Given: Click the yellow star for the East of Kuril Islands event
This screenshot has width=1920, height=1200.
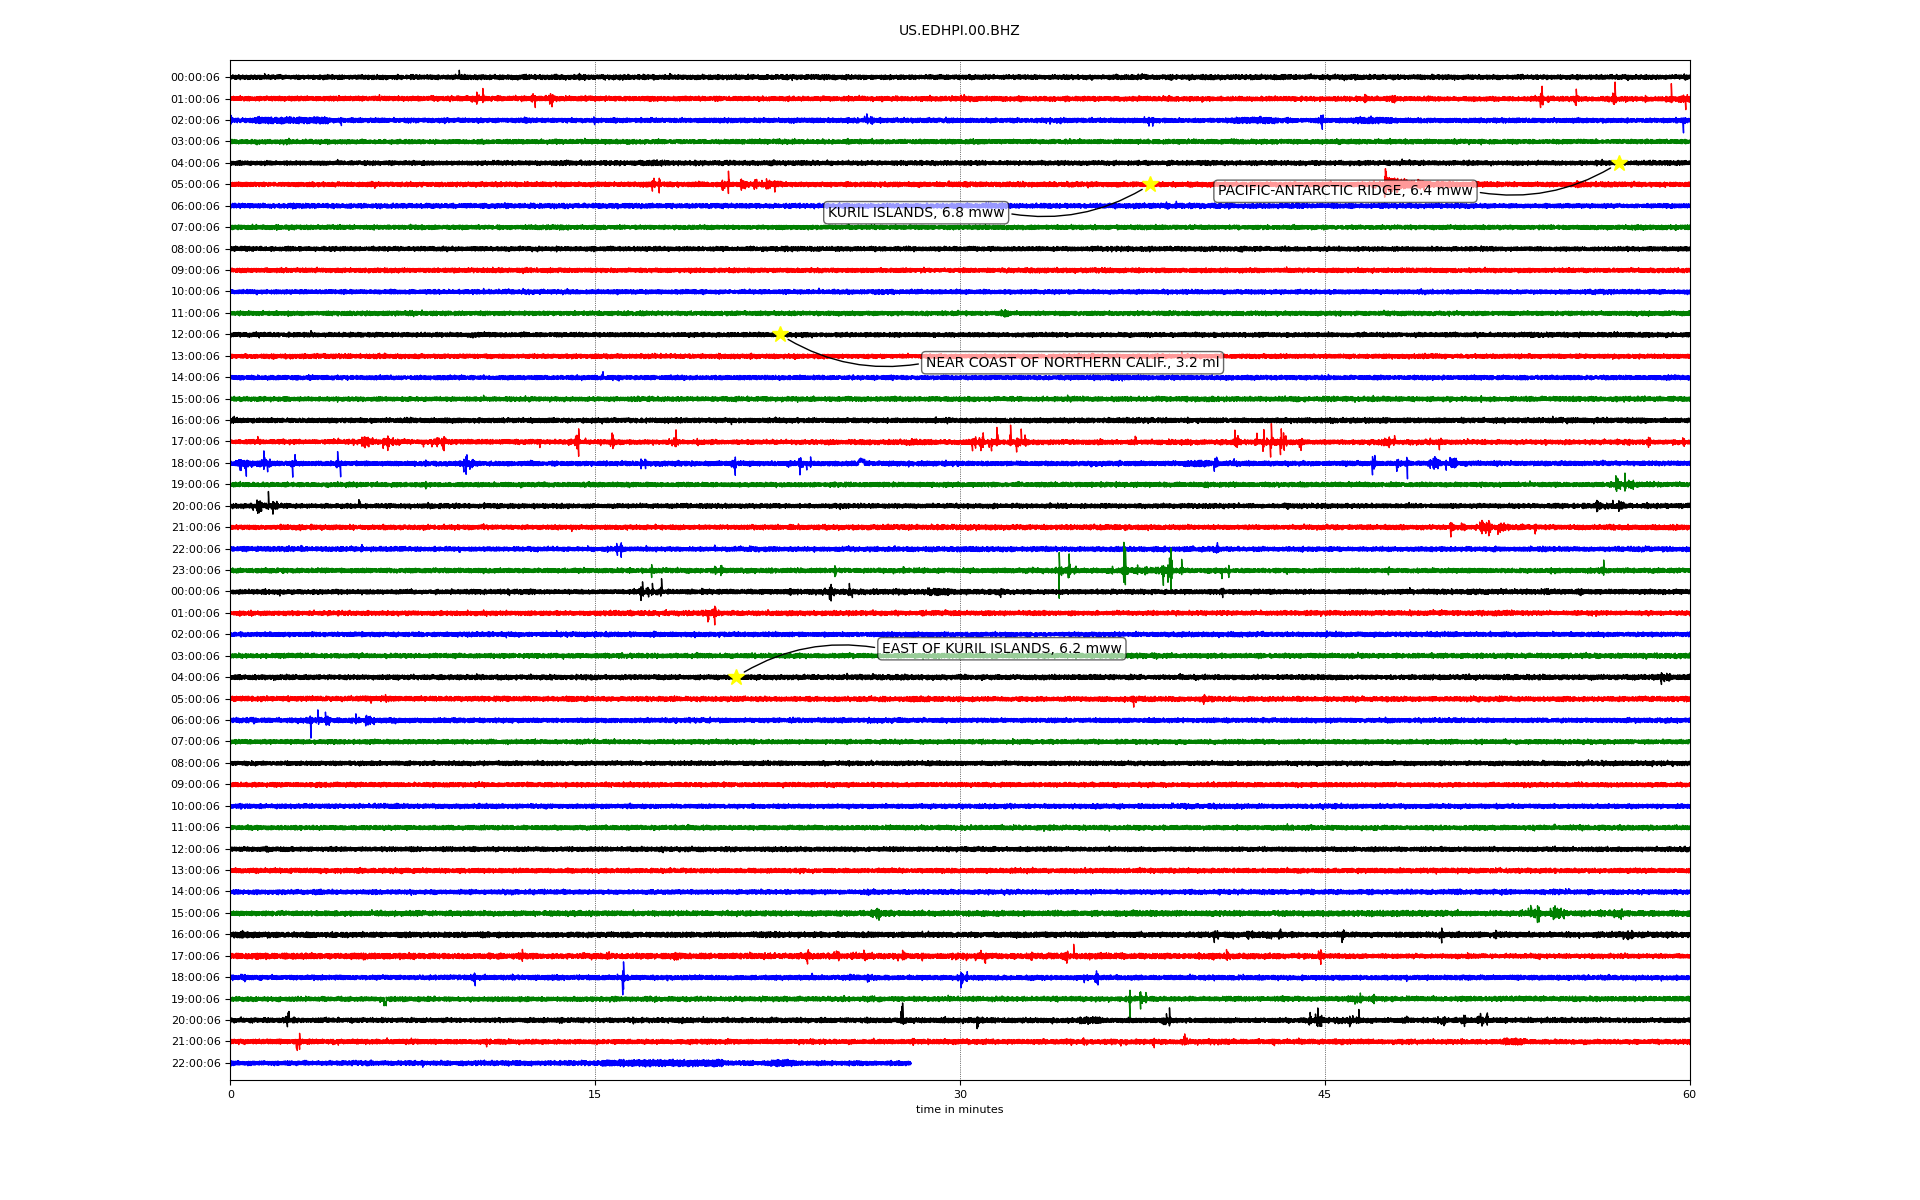Looking at the screenshot, I should point(736,677).
